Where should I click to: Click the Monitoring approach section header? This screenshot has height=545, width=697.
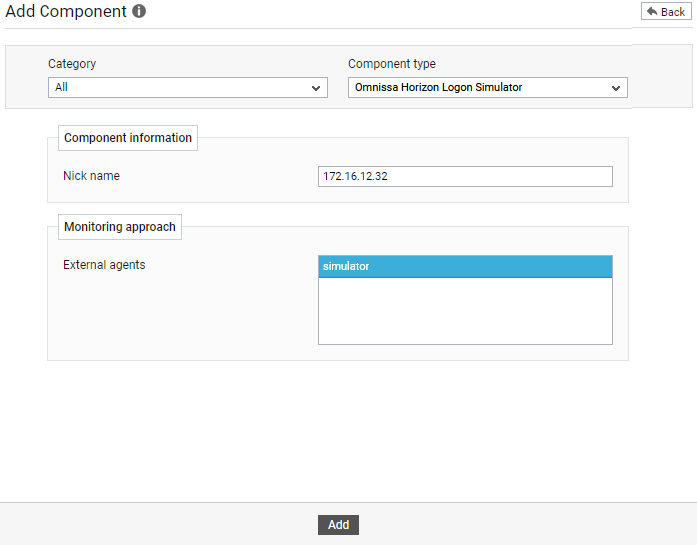[120, 227]
